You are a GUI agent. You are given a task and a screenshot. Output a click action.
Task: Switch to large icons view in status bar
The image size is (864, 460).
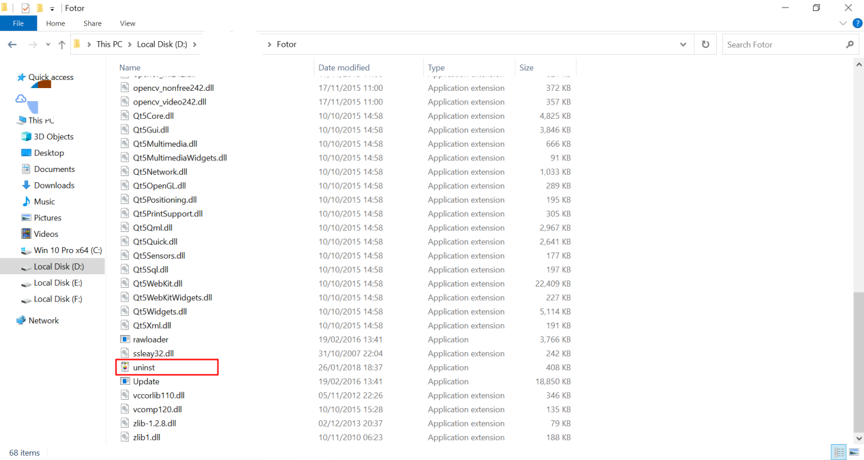tap(853, 453)
